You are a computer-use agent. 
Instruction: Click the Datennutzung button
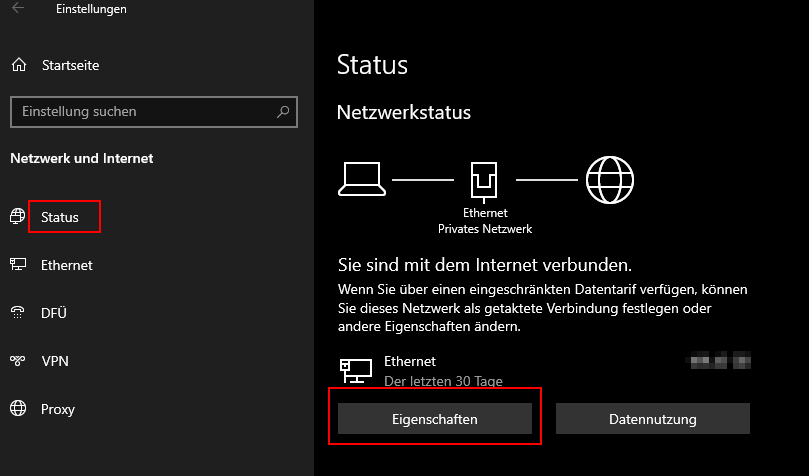click(652, 419)
